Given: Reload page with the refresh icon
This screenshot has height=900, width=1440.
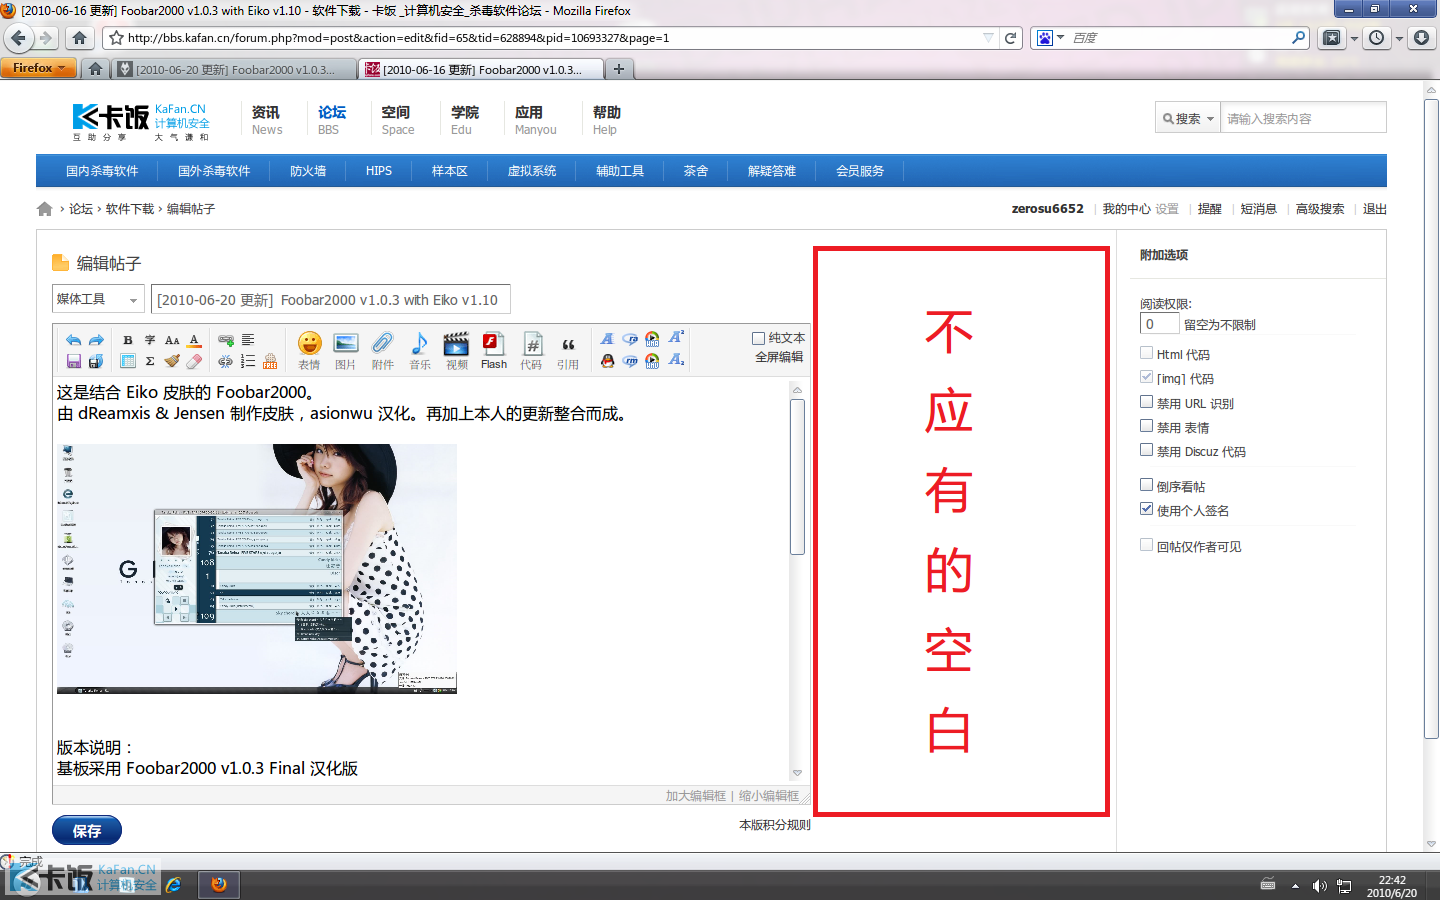Looking at the screenshot, I should pos(1011,38).
